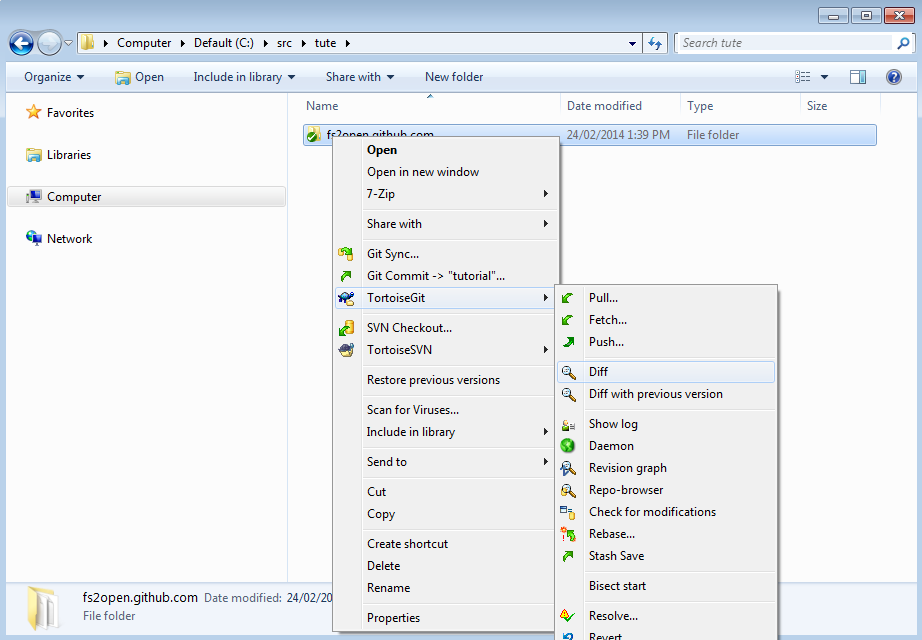Click the Search tute input field
This screenshot has width=922, height=640.
coord(784,43)
